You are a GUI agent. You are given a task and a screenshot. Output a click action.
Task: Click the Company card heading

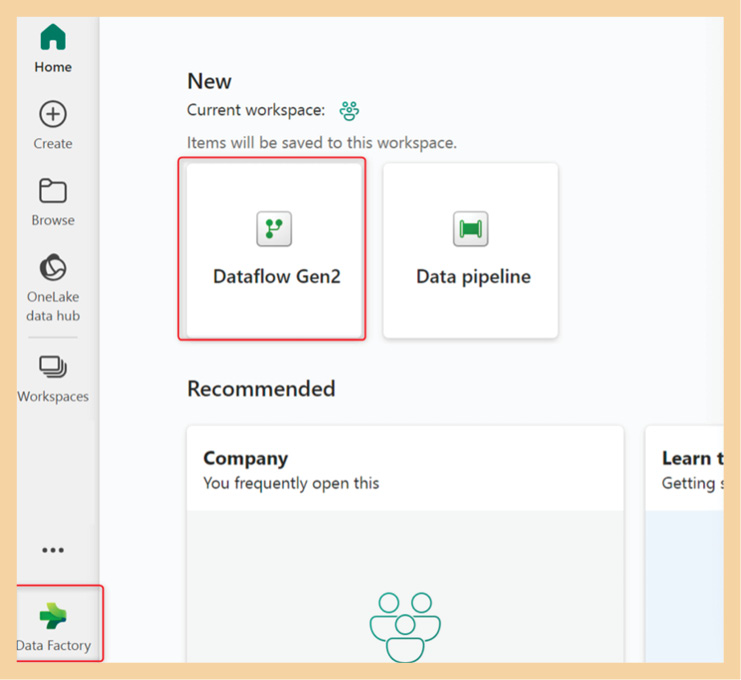pos(246,458)
